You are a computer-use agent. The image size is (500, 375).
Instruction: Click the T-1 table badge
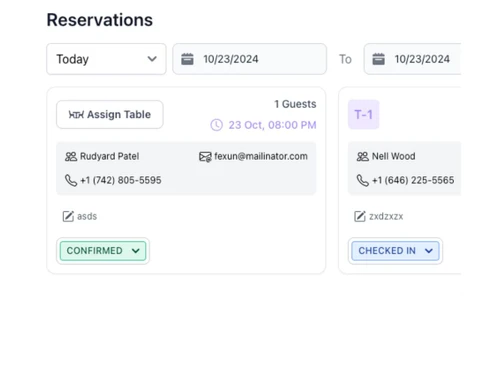coord(363,115)
